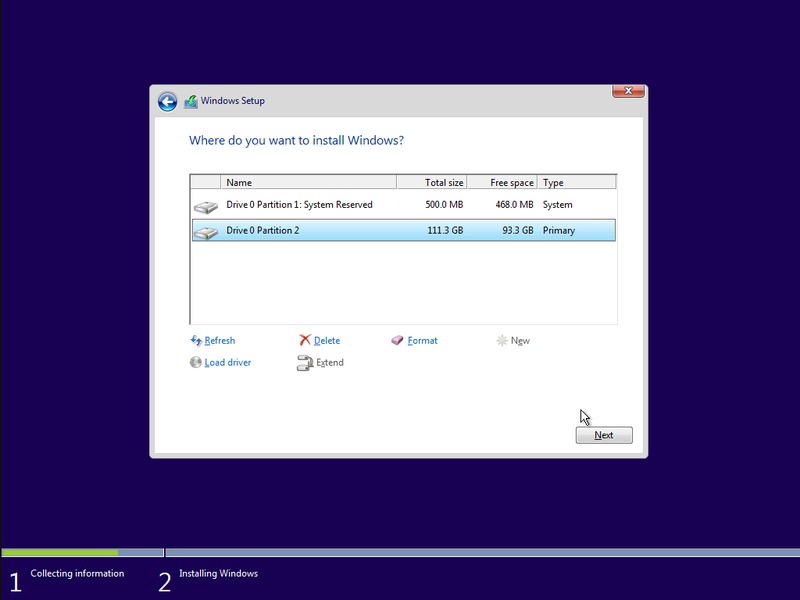Click the Load driver disc icon

196,363
